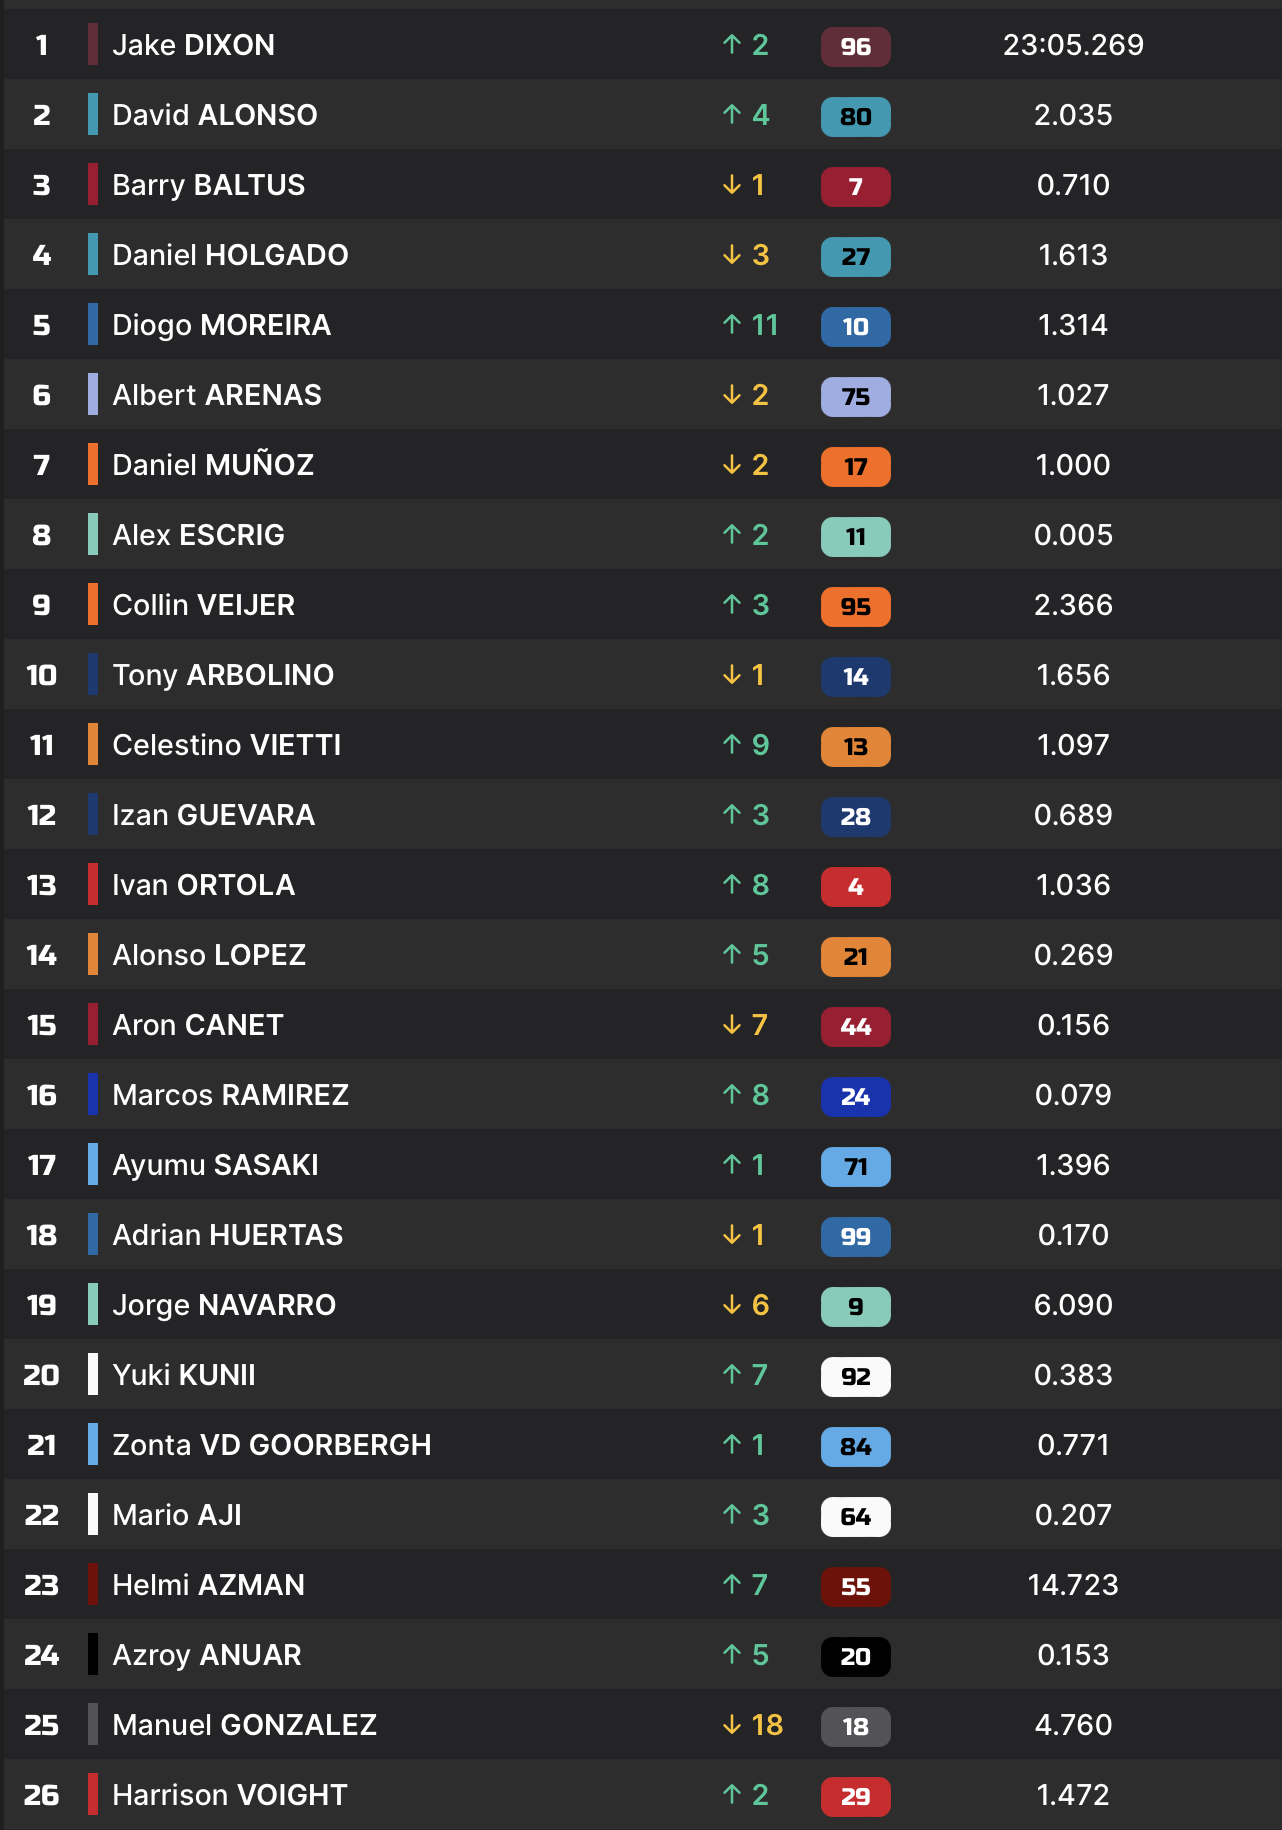Select Zonta VD GOORBERGH rider name
Image resolution: width=1282 pixels, height=1830 pixels.
(x=271, y=1445)
